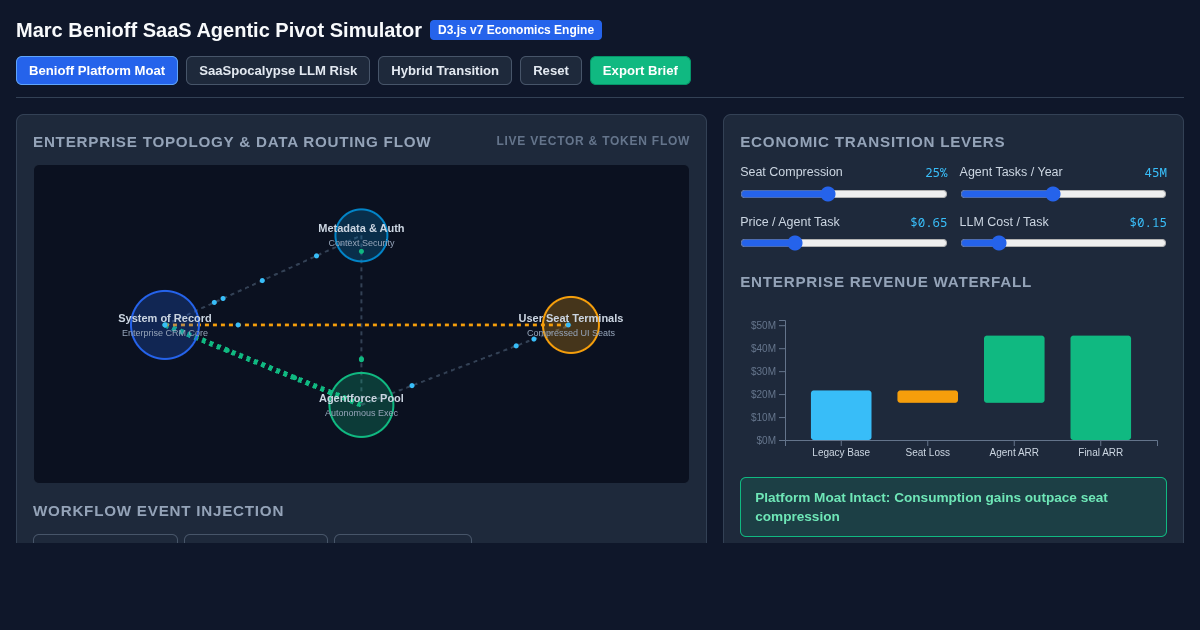Click the $0.15 LLM cost value
The height and width of the screenshot is (630, 1200).
(1148, 223)
